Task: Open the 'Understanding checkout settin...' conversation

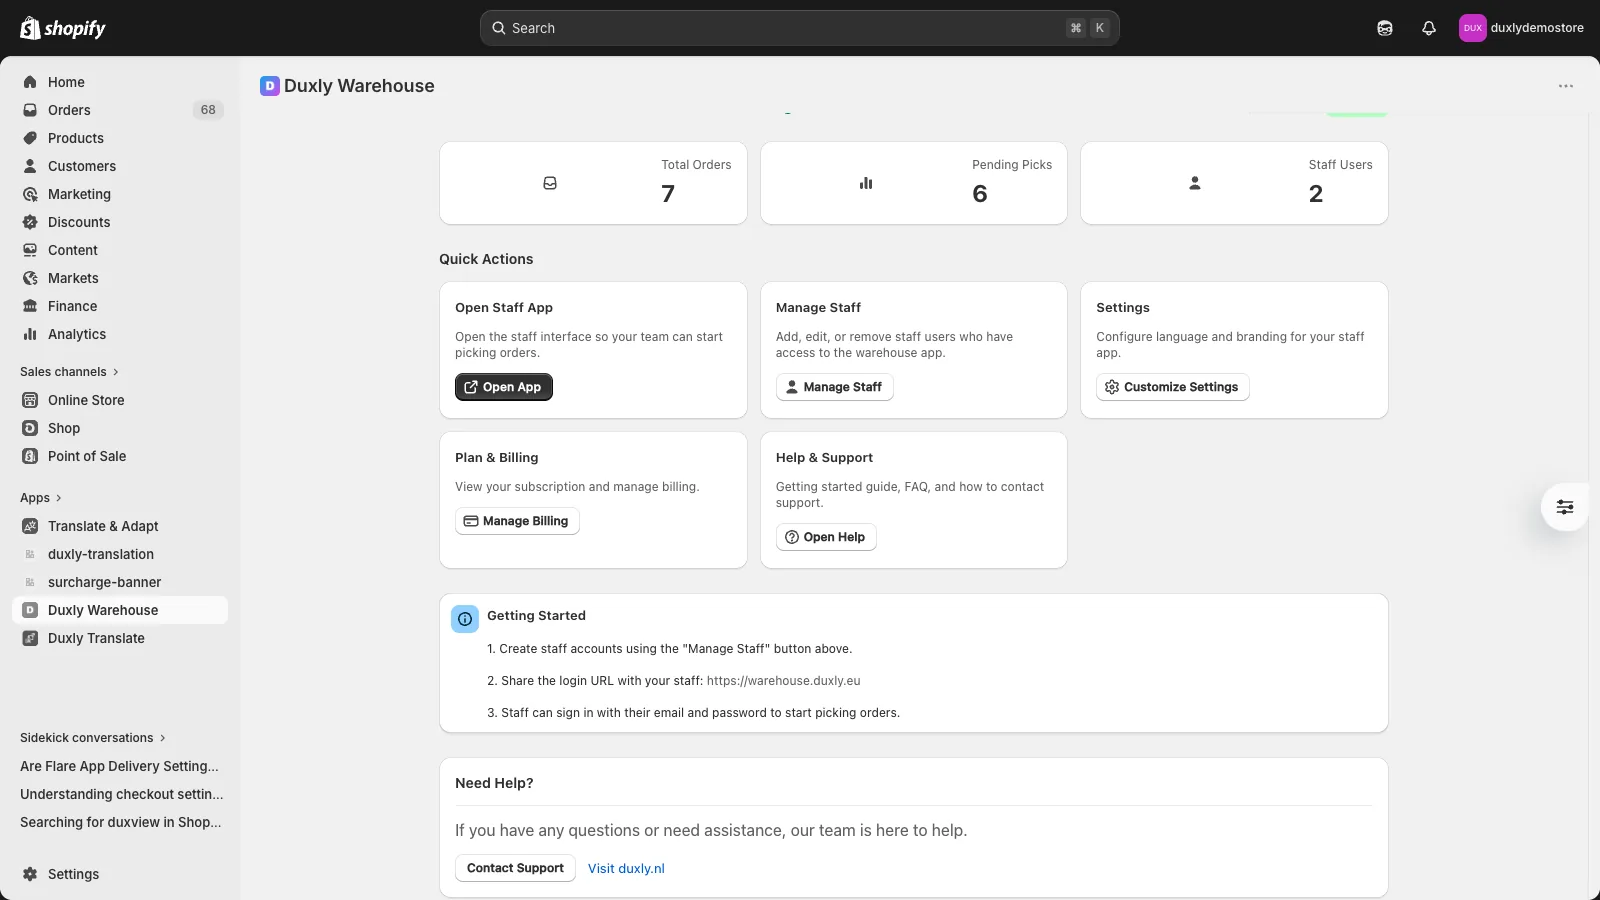Action: [120, 794]
